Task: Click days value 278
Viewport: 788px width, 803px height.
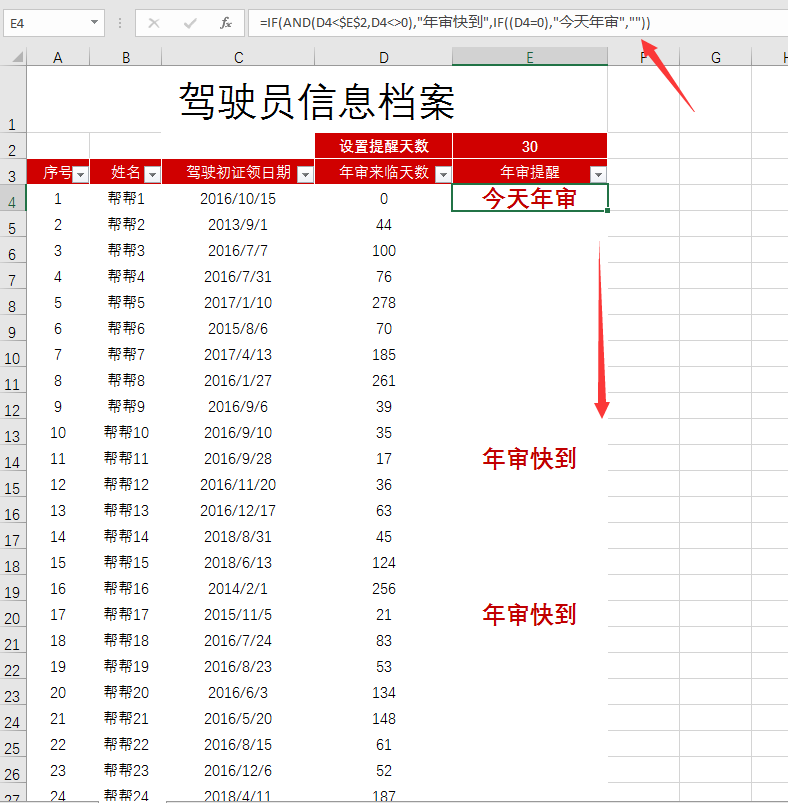Action: coord(384,302)
